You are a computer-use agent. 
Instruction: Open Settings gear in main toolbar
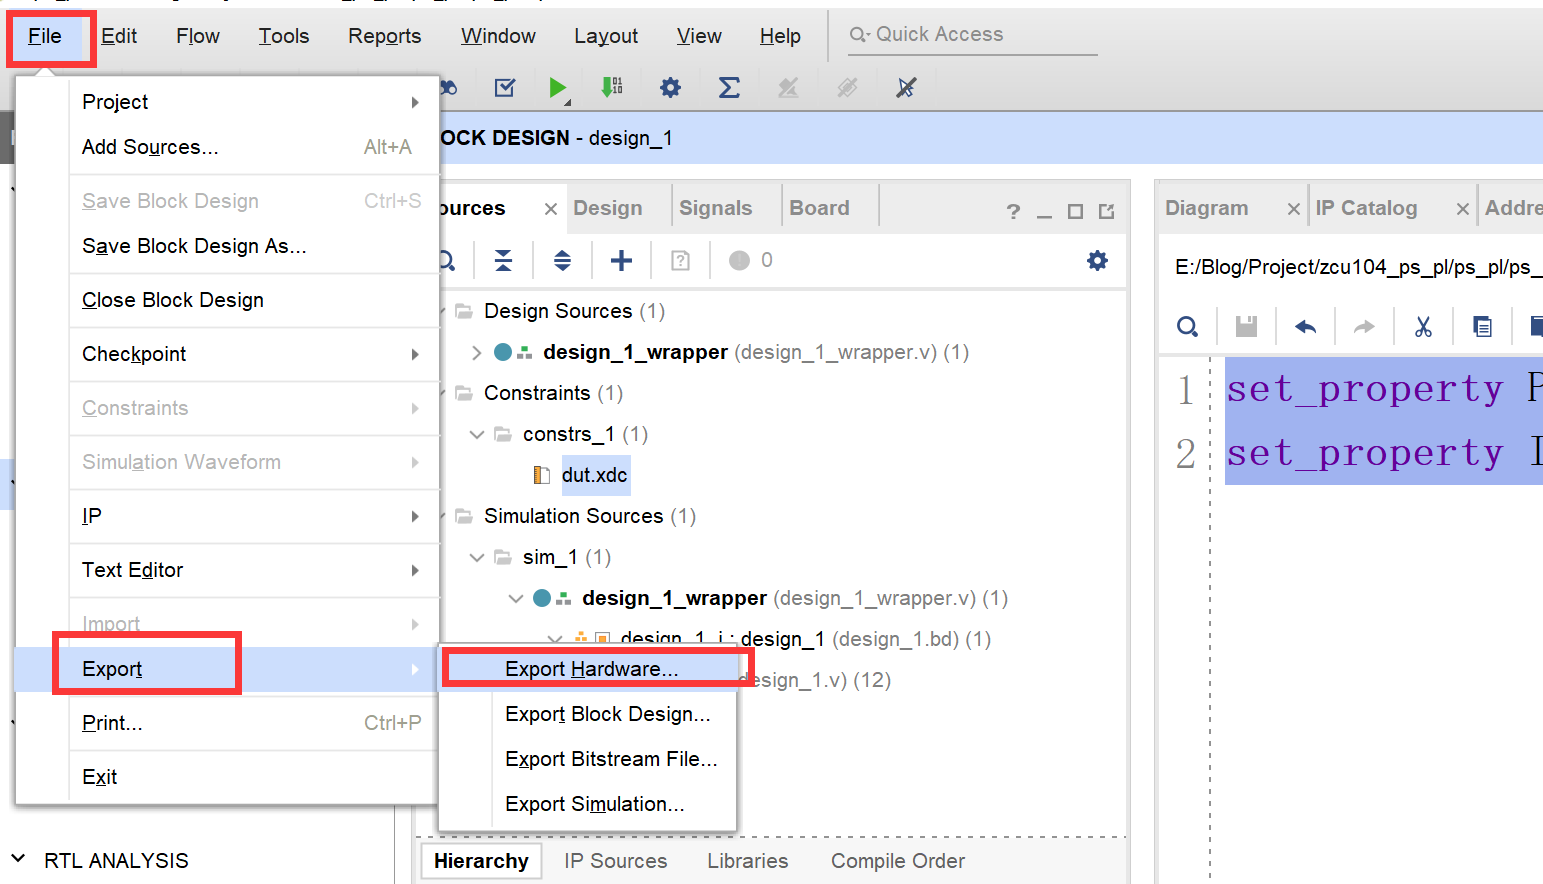click(670, 88)
